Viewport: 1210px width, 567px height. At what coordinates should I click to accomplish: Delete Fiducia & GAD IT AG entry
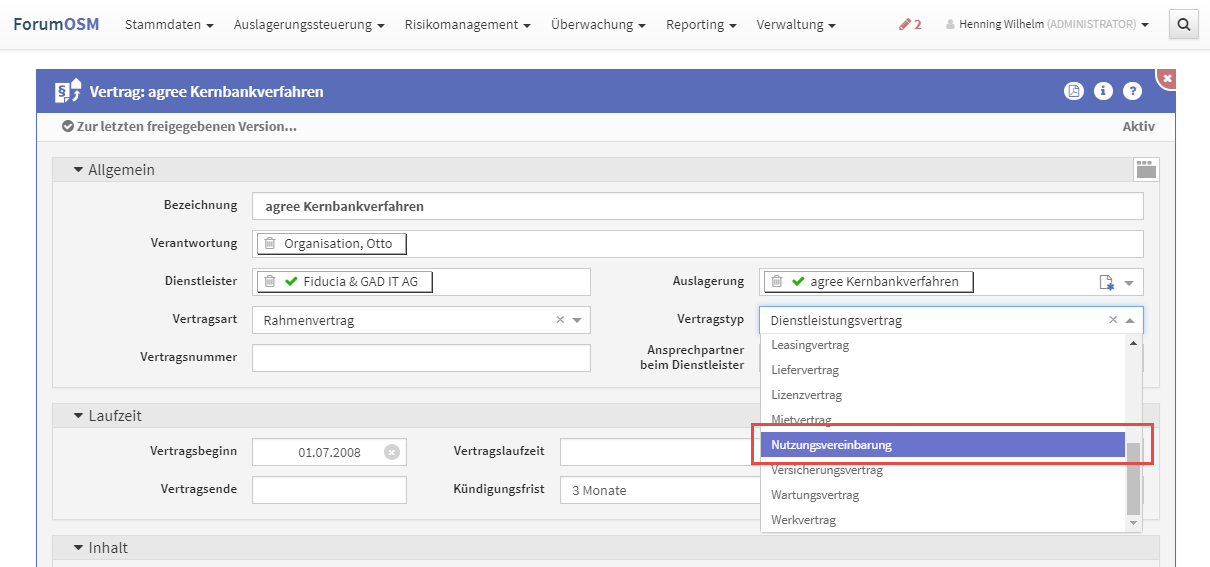pos(270,282)
